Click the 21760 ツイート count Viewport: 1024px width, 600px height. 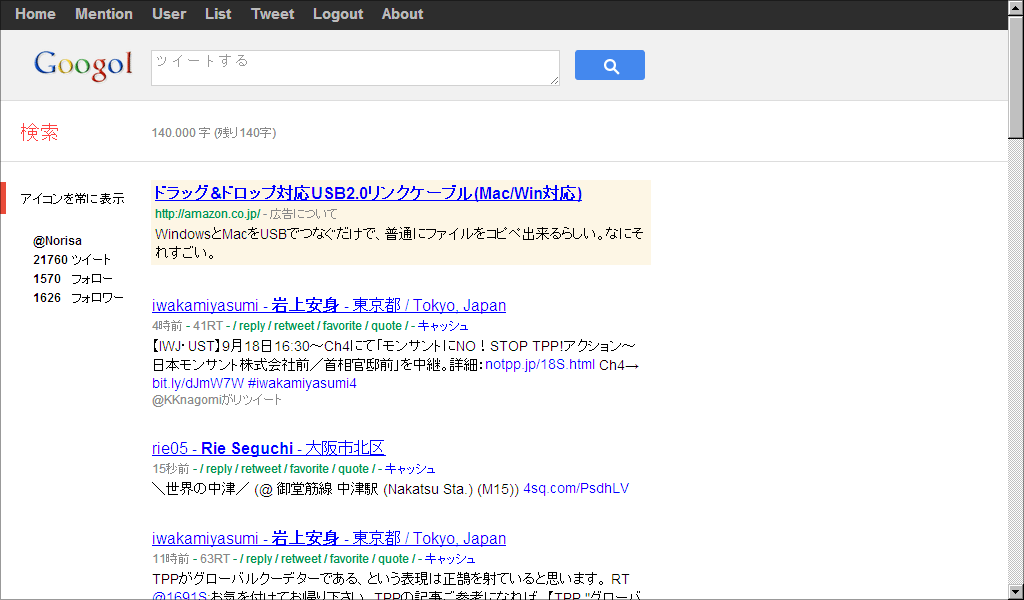click(72, 260)
